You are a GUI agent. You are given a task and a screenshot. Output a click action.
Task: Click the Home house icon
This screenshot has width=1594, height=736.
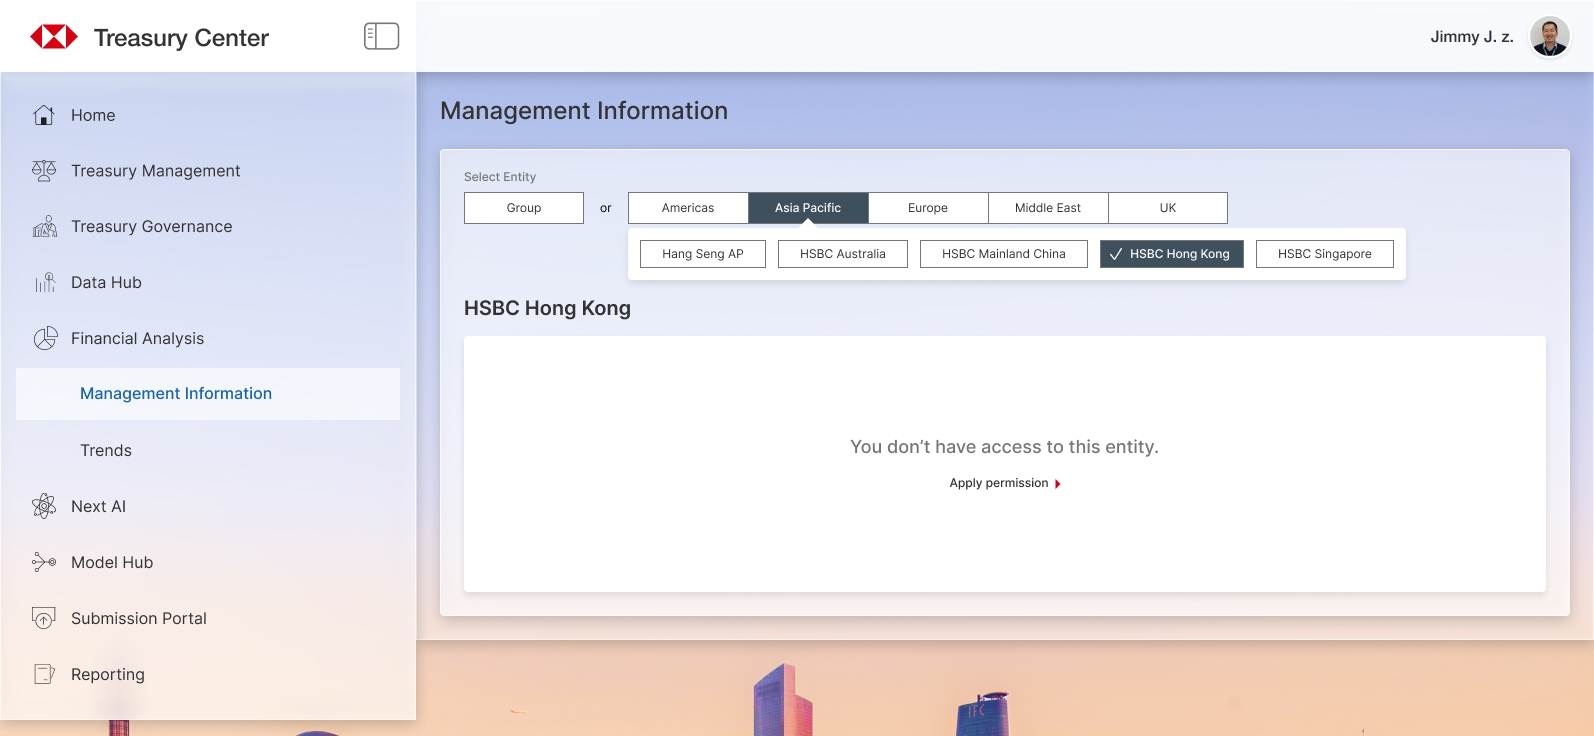pyautogui.click(x=44, y=115)
